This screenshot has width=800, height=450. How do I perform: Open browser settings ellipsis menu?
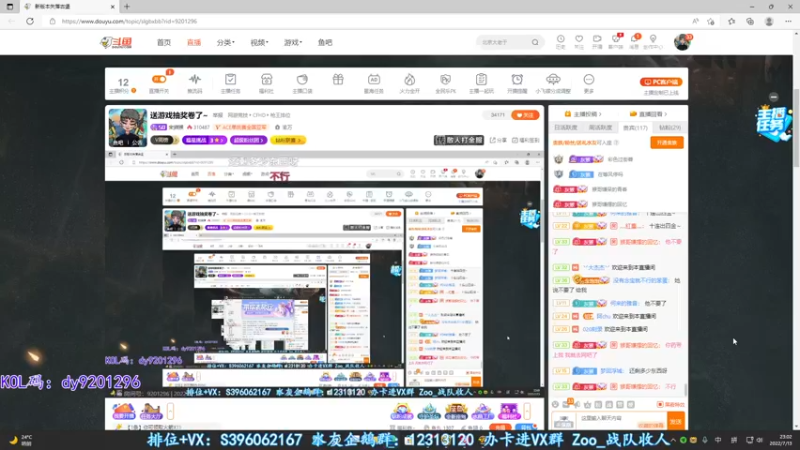pyautogui.click(x=788, y=21)
